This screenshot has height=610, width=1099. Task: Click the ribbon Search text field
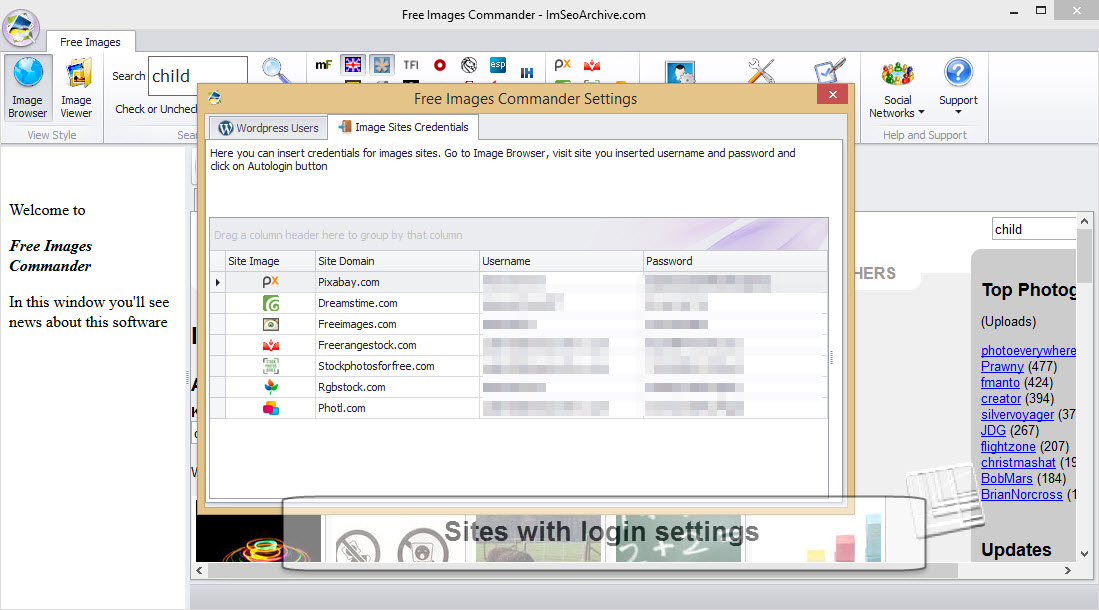pos(198,75)
